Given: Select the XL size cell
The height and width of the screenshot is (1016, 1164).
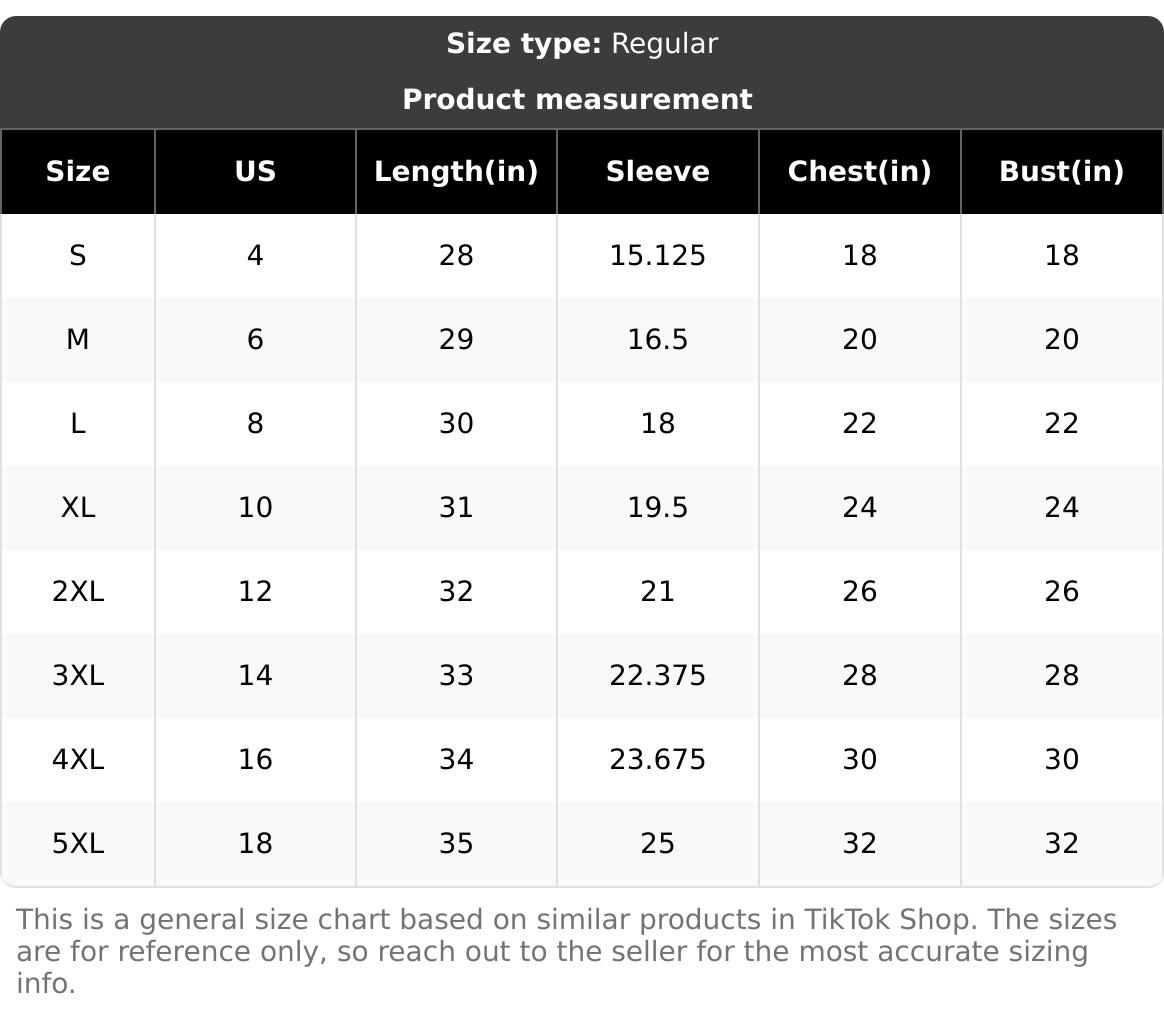Looking at the screenshot, I should [x=77, y=507].
